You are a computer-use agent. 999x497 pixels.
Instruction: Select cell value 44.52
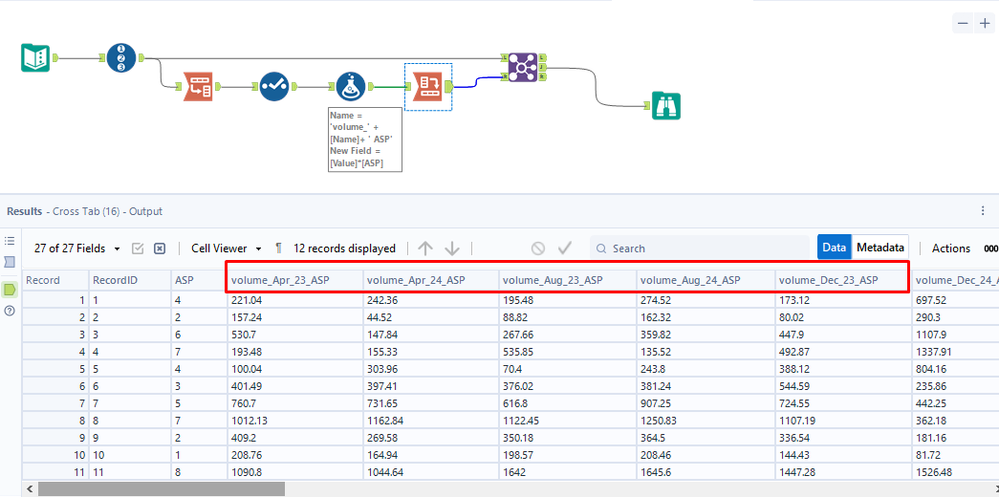pyautogui.click(x=431, y=316)
